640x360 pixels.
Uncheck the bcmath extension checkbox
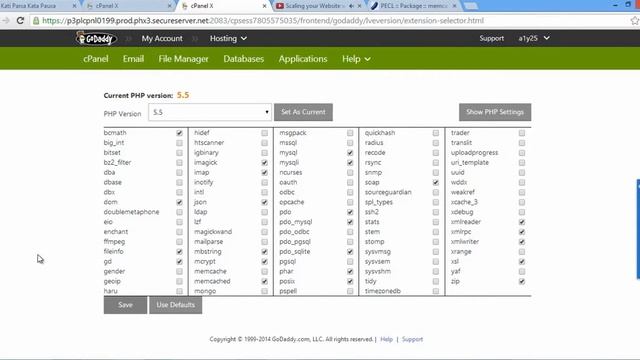(179, 133)
